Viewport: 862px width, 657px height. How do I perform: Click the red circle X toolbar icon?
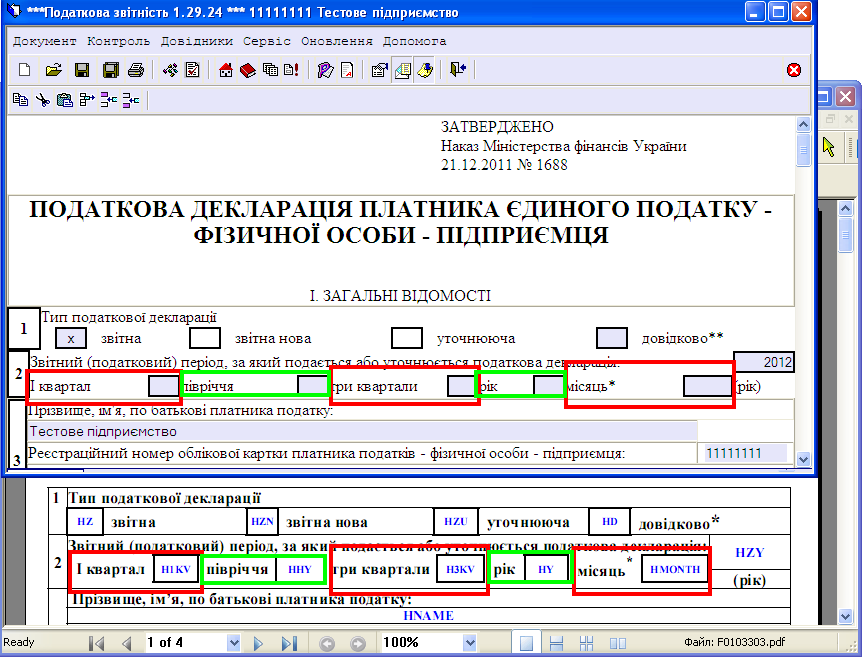tap(793, 70)
